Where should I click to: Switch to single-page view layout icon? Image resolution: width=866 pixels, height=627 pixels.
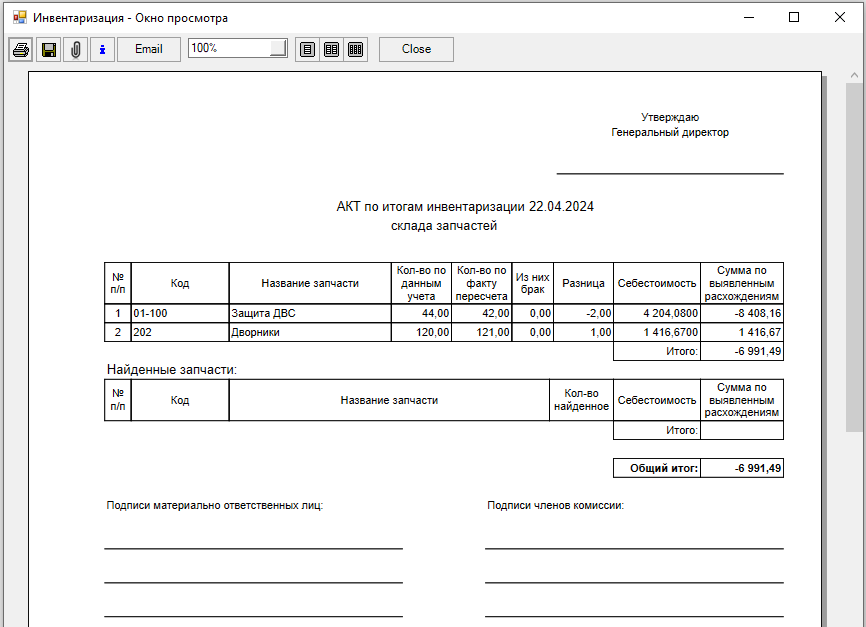click(x=307, y=49)
